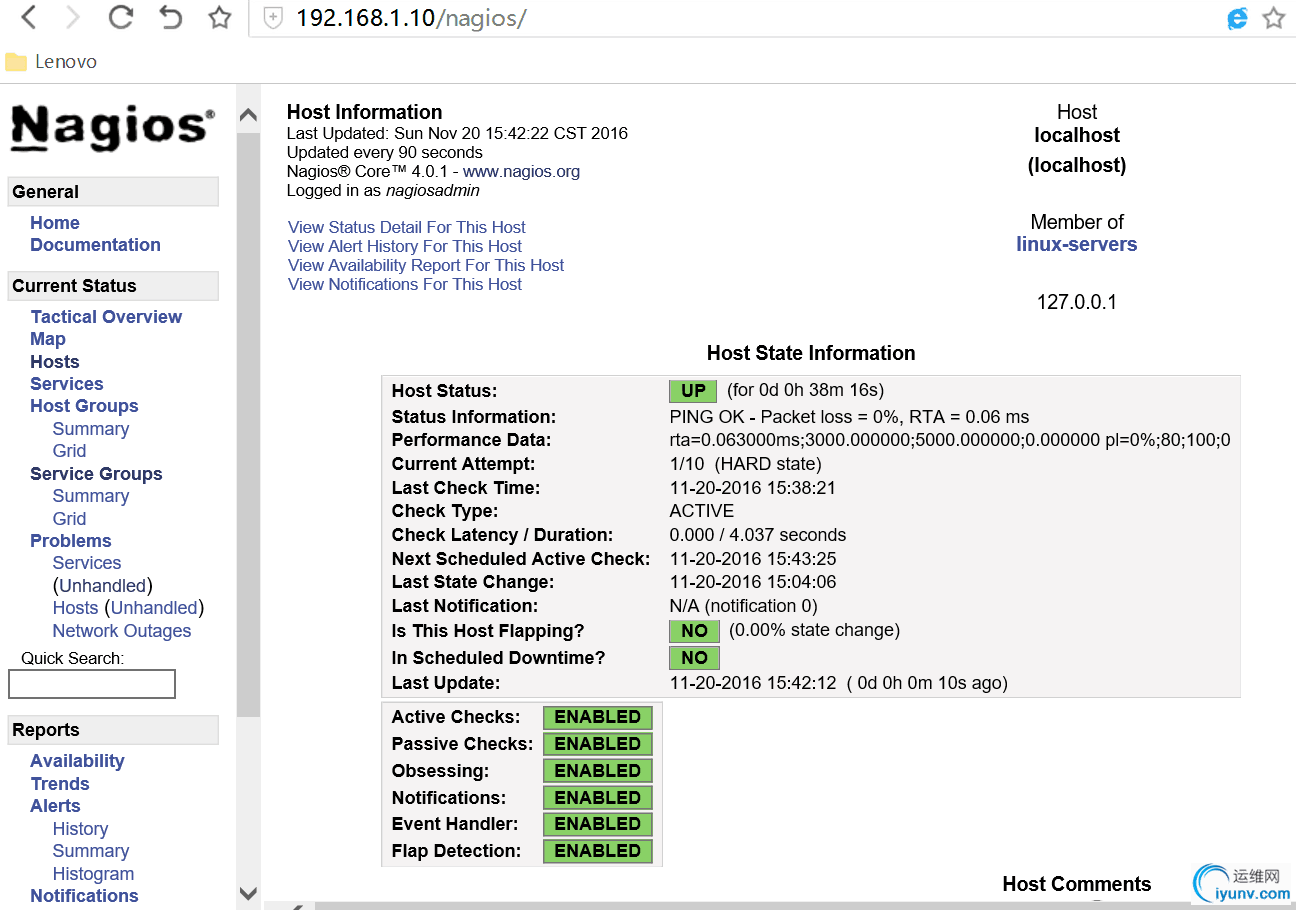This screenshot has height=910, width=1296.
Task: Open the Service Groups link
Action: click(96, 474)
